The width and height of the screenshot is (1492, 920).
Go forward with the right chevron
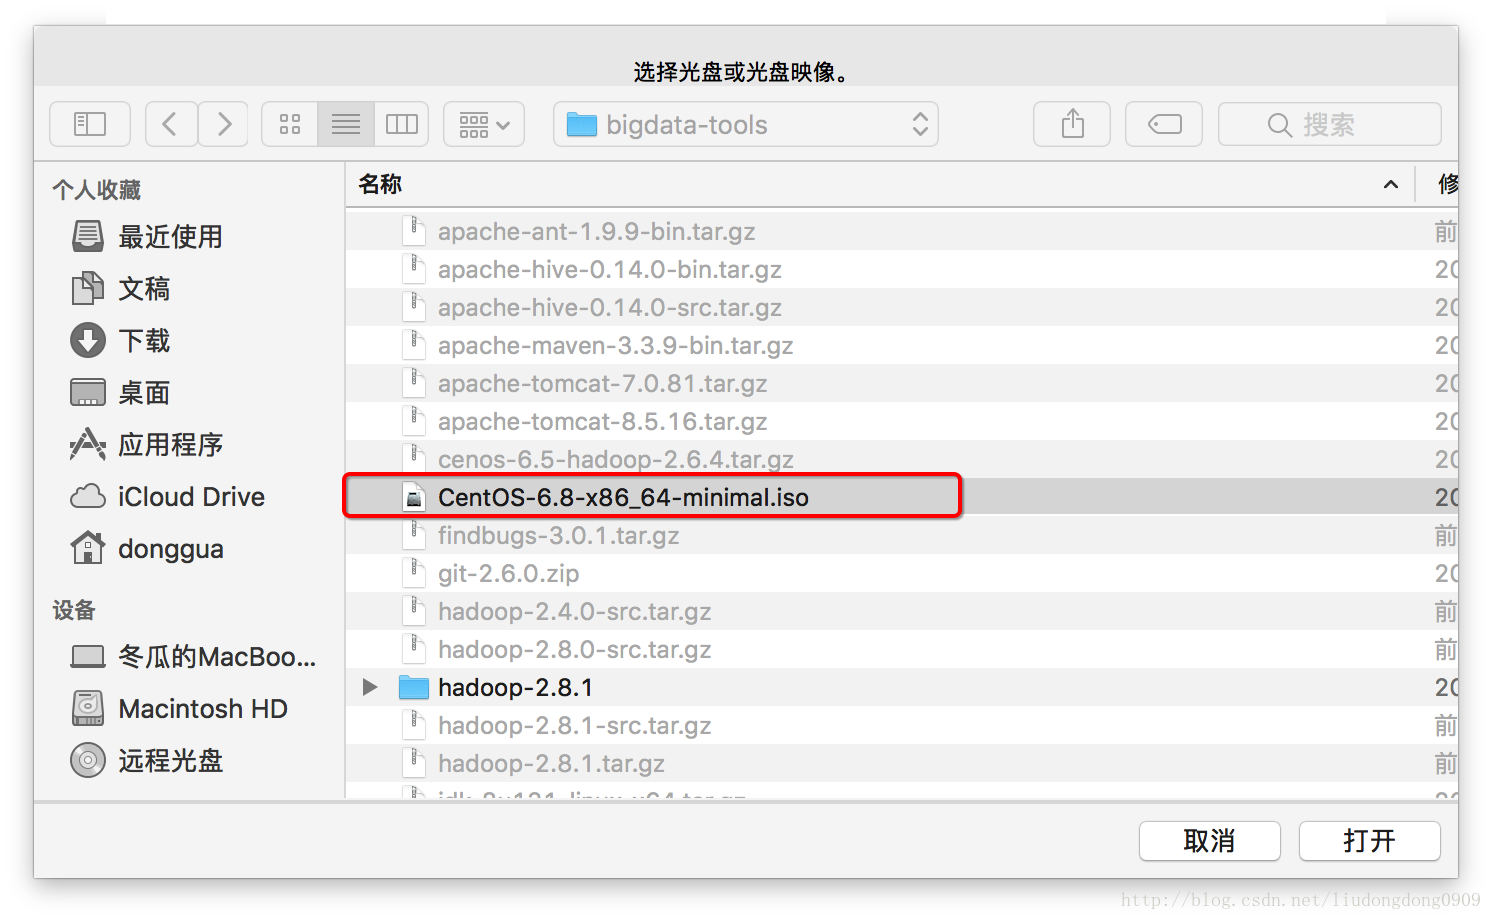pos(223,124)
